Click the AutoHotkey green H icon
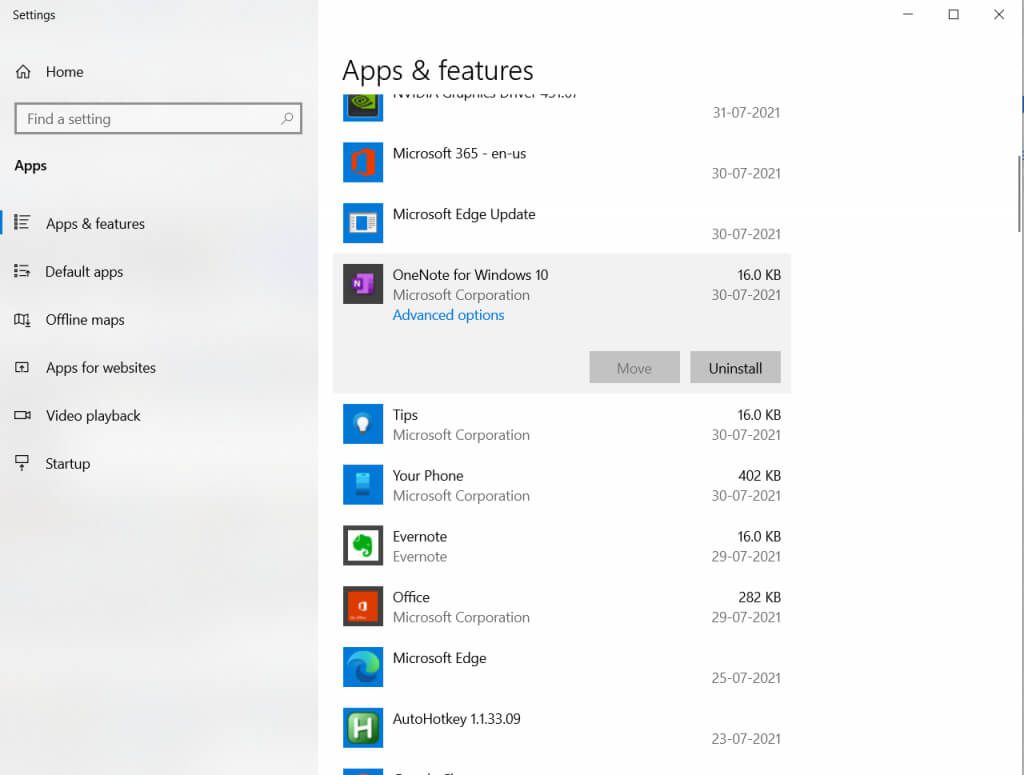The width and height of the screenshot is (1024, 775). (x=362, y=727)
